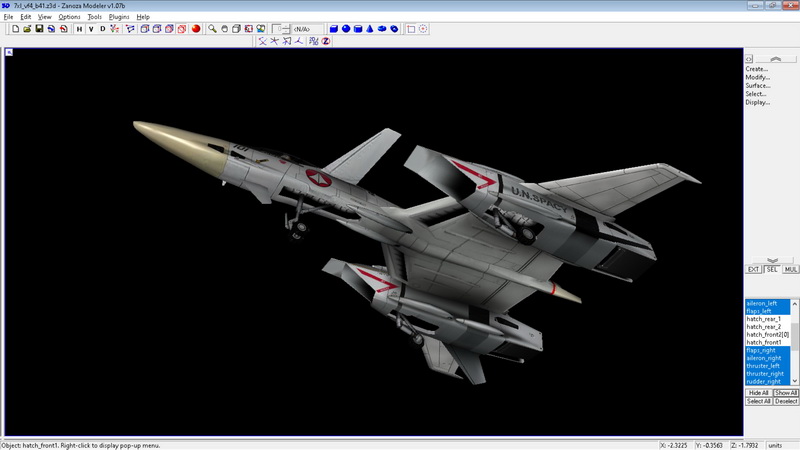This screenshot has height=450, width=800.
Task: Click the down chevron bar above EXT
Action: pyautogui.click(x=772, y=261)
